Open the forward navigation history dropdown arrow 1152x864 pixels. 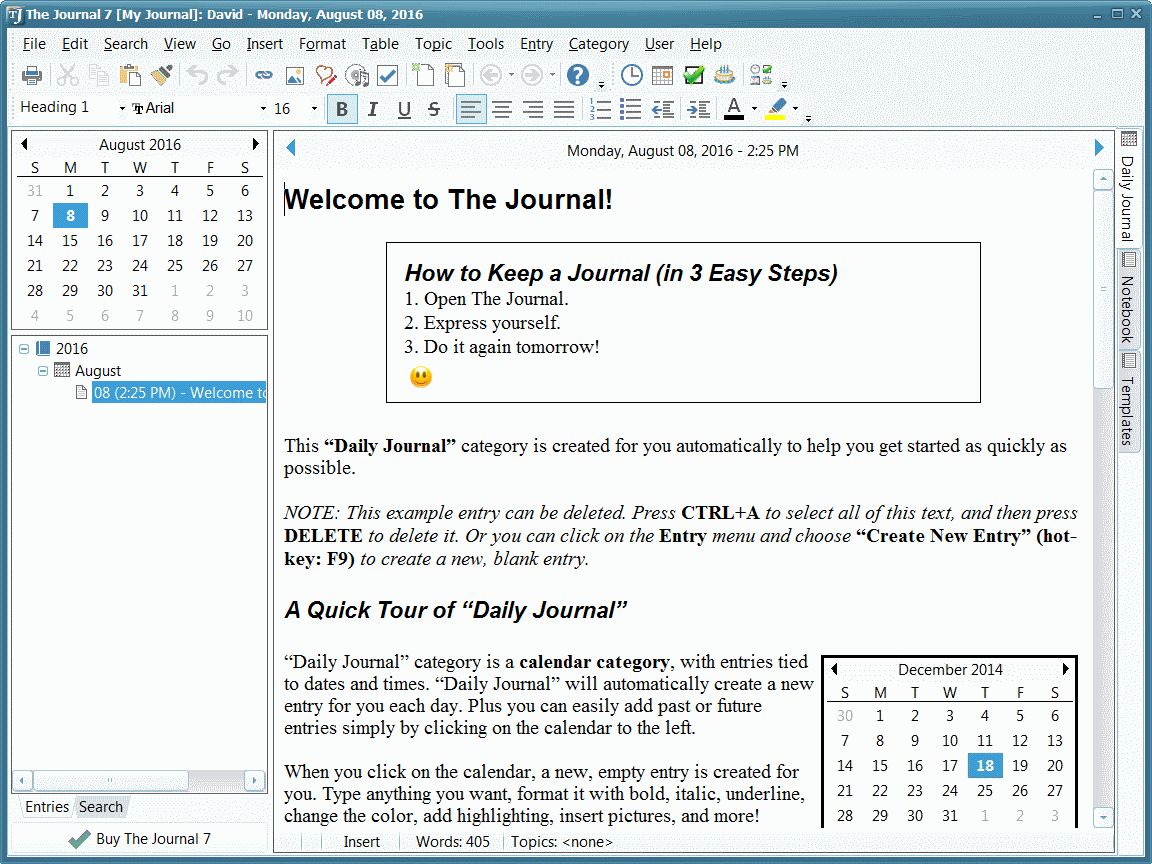click(x=552, y=75)
